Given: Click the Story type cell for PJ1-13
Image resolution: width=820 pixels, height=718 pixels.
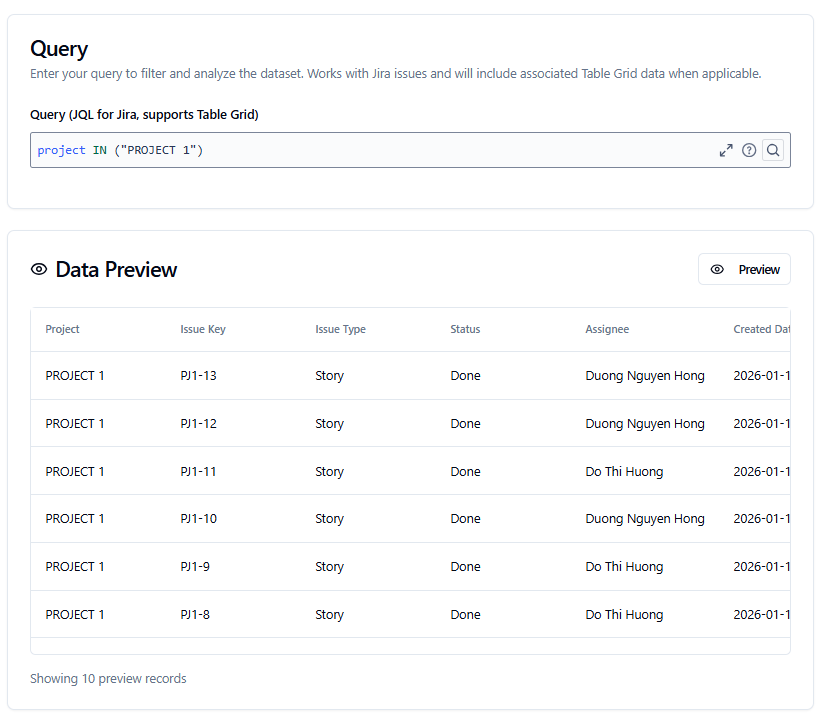Looking at the screenshot, I should [329, 376].
